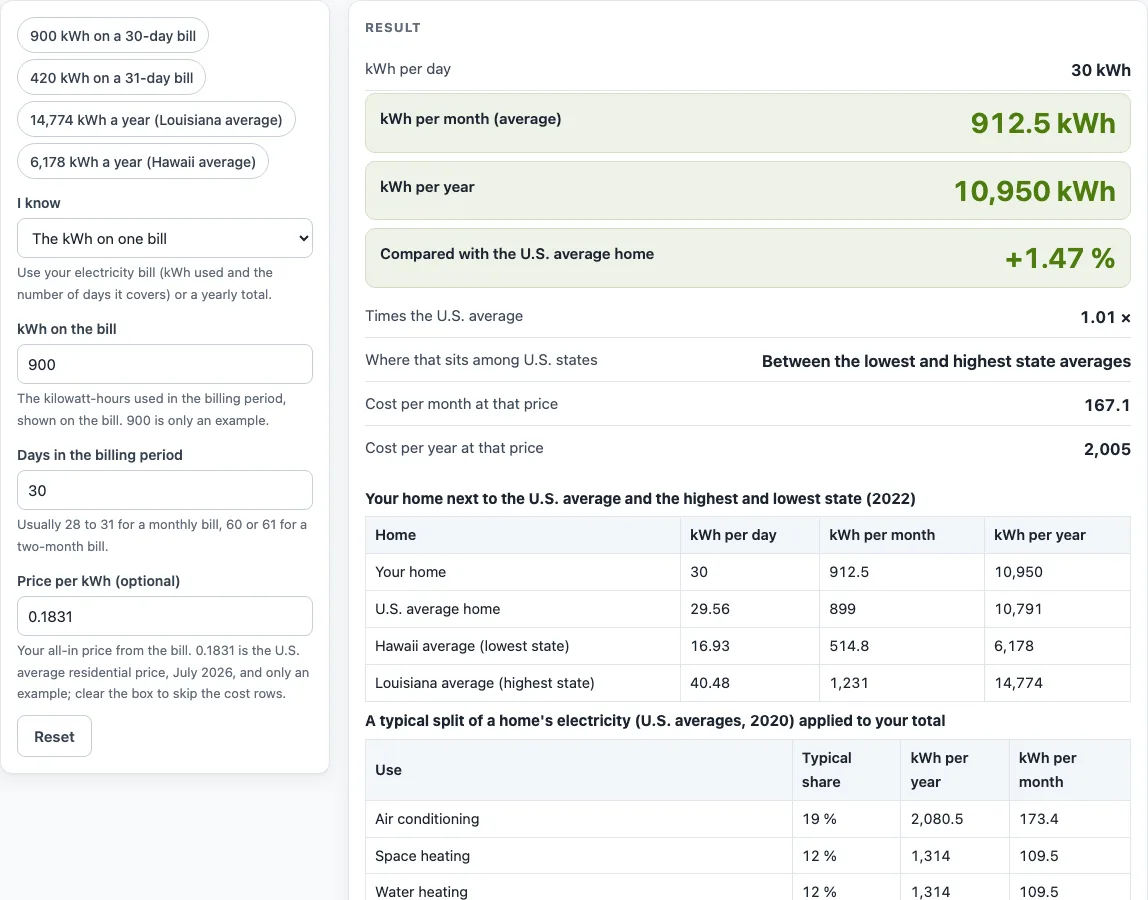Image resolution: width=1148 pixels, height=900 pixels.
Task: Choose the 420 kWh on a 31-day bill preset
Action: tap(111, 78)
